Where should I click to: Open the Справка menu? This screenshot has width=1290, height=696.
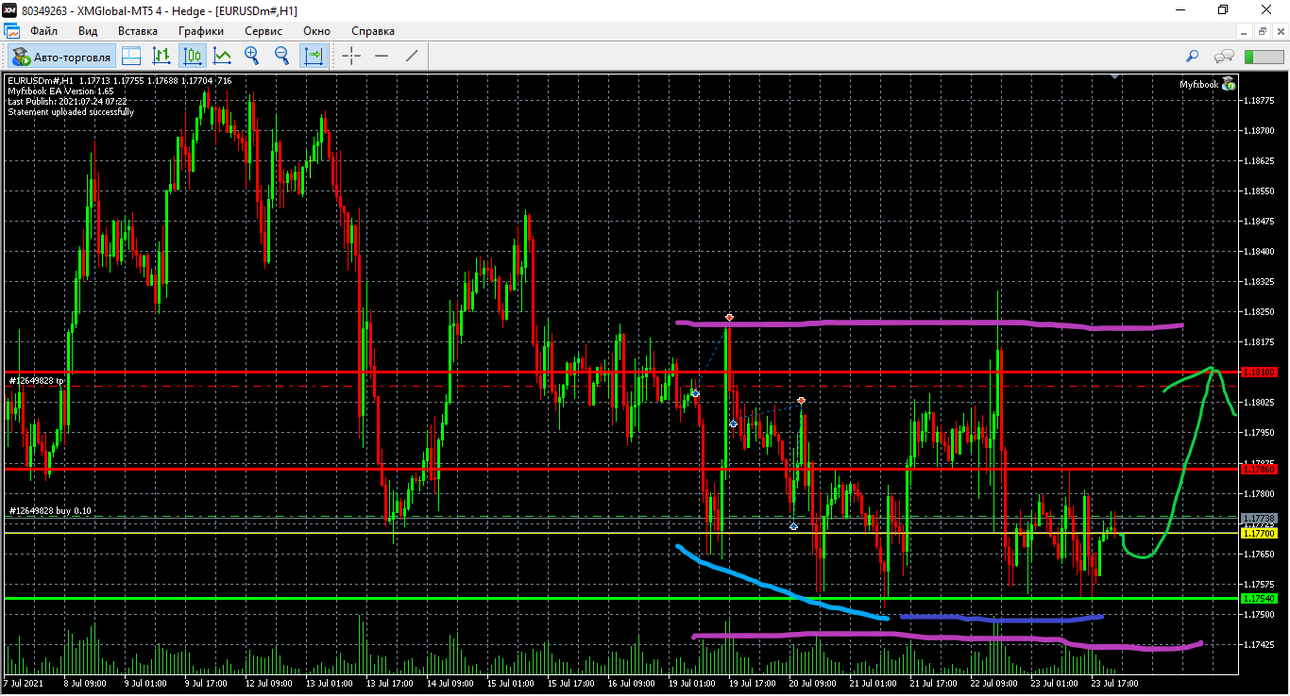[x=373, y=31]
